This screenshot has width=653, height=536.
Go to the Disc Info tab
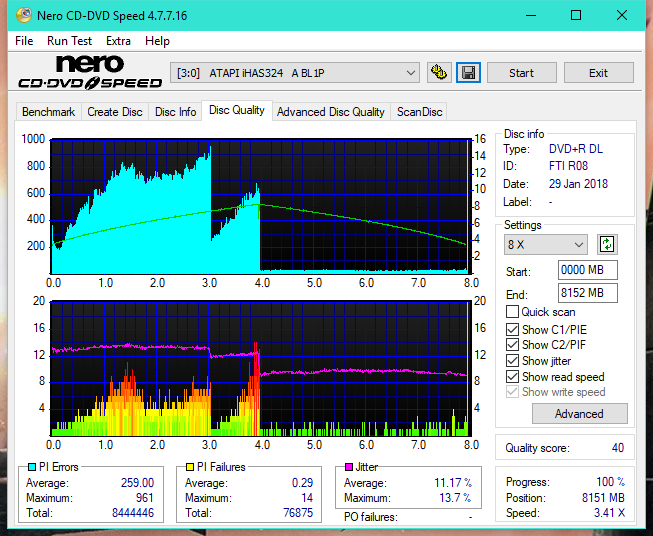(x=175, y=112)
